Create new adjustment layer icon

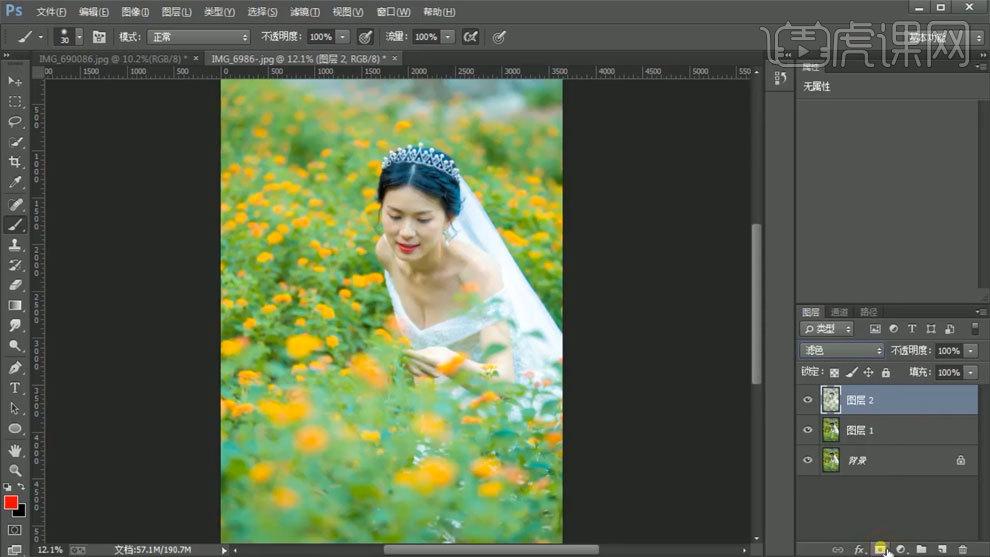[901, 549]
